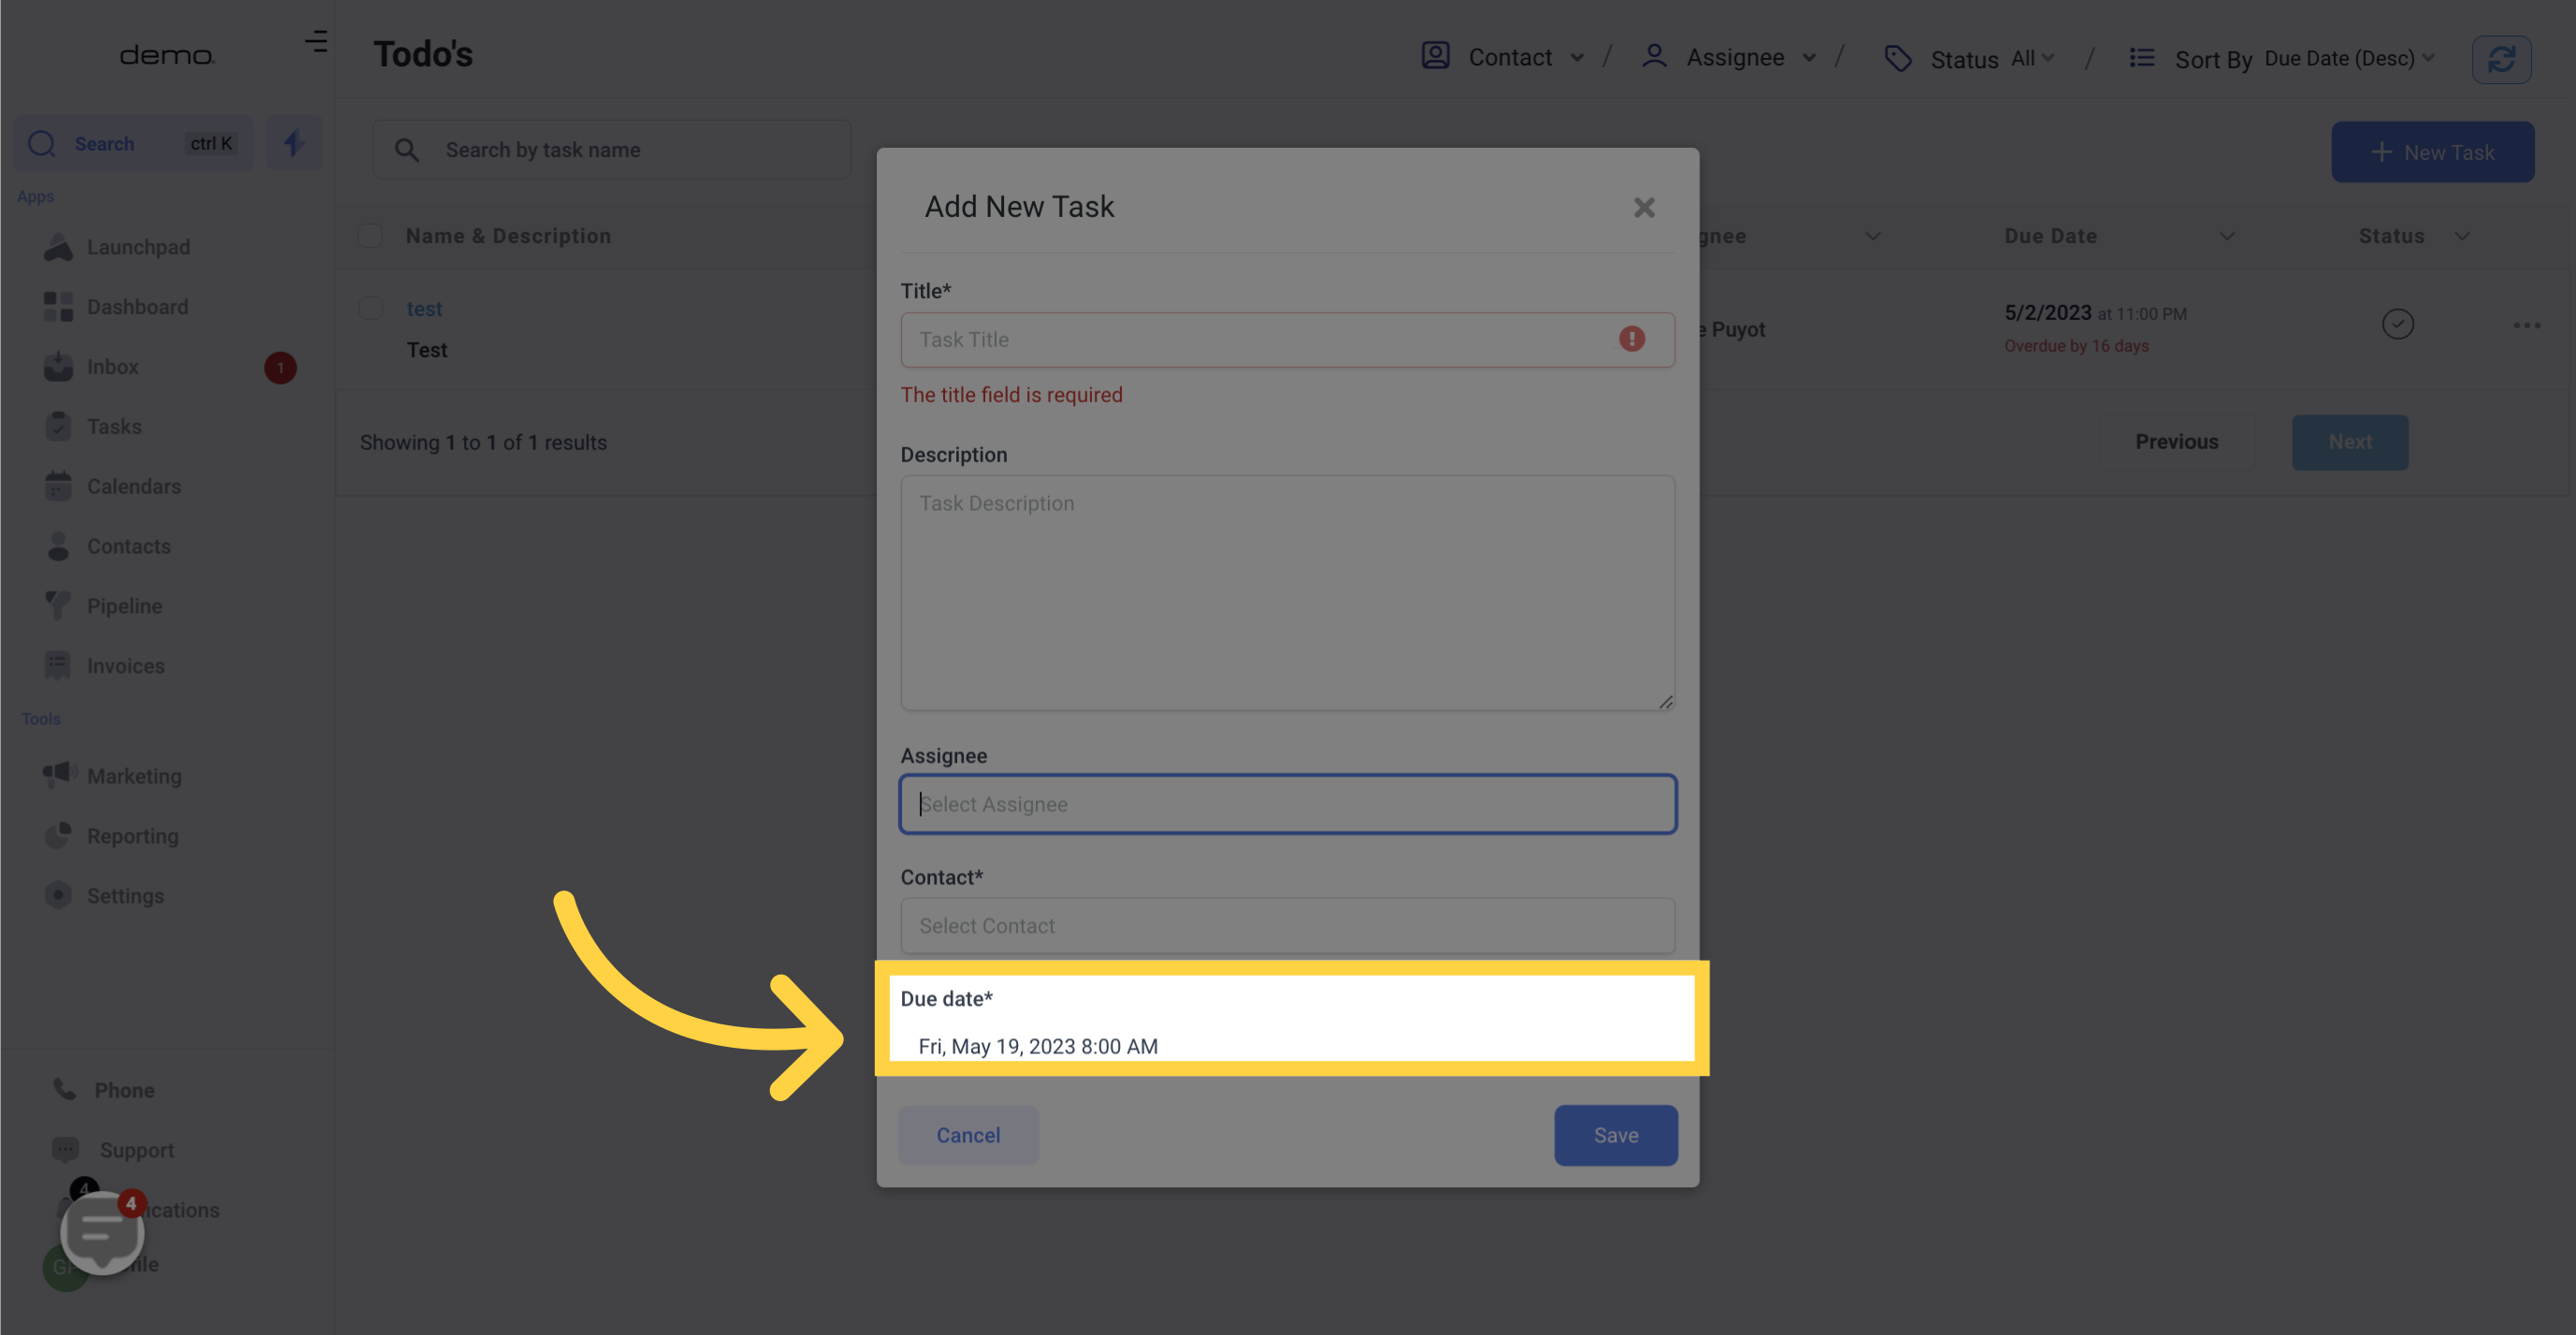Click the Cancel button in dialog
Viewport: 2576px width, 1335px height.
(x=968, y=1135)
